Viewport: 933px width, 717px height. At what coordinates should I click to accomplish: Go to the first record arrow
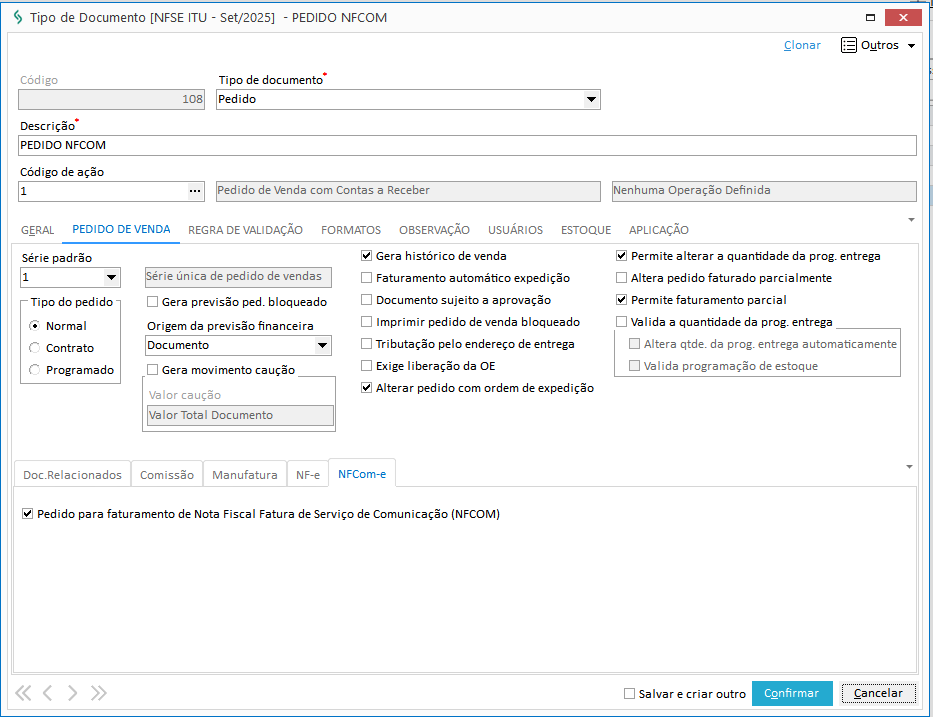click(24, 693)
